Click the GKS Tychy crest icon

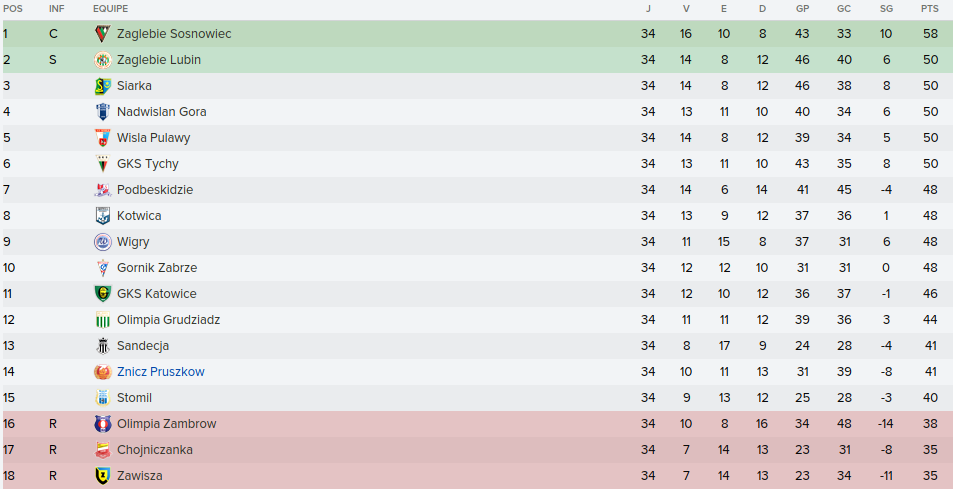(x=102, y=164)
